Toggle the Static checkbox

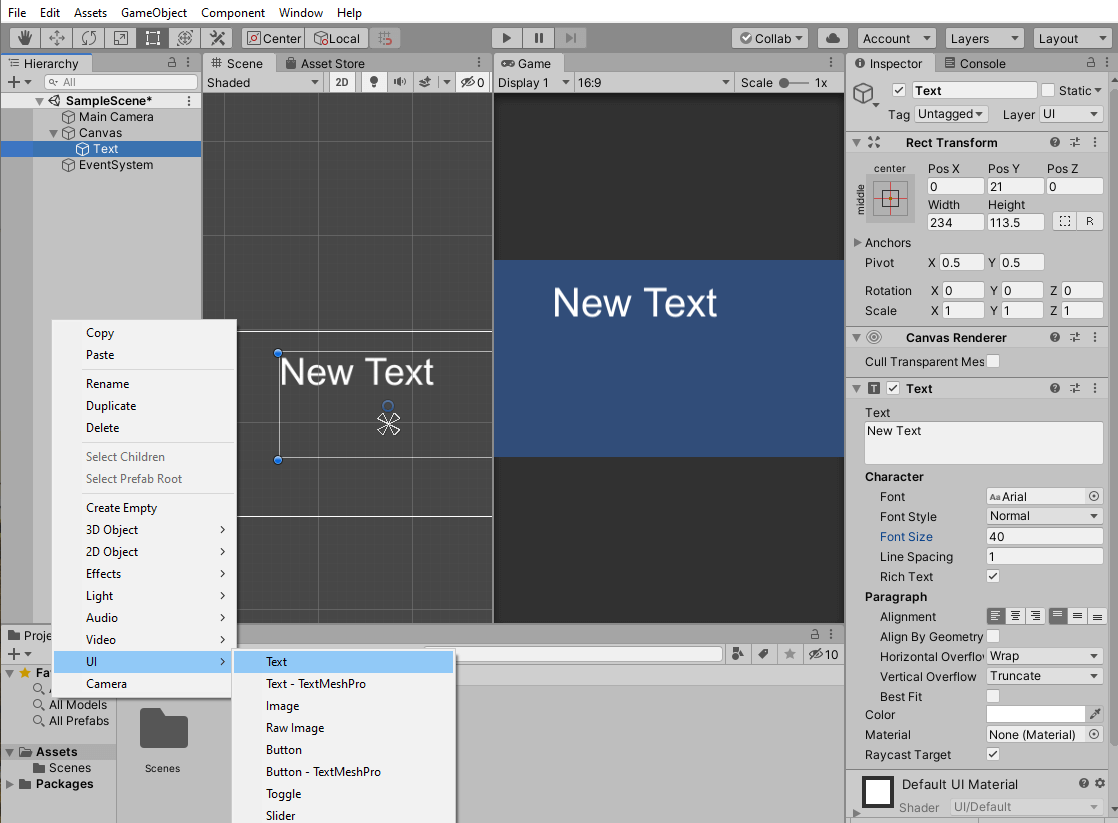pos(1048,90)
